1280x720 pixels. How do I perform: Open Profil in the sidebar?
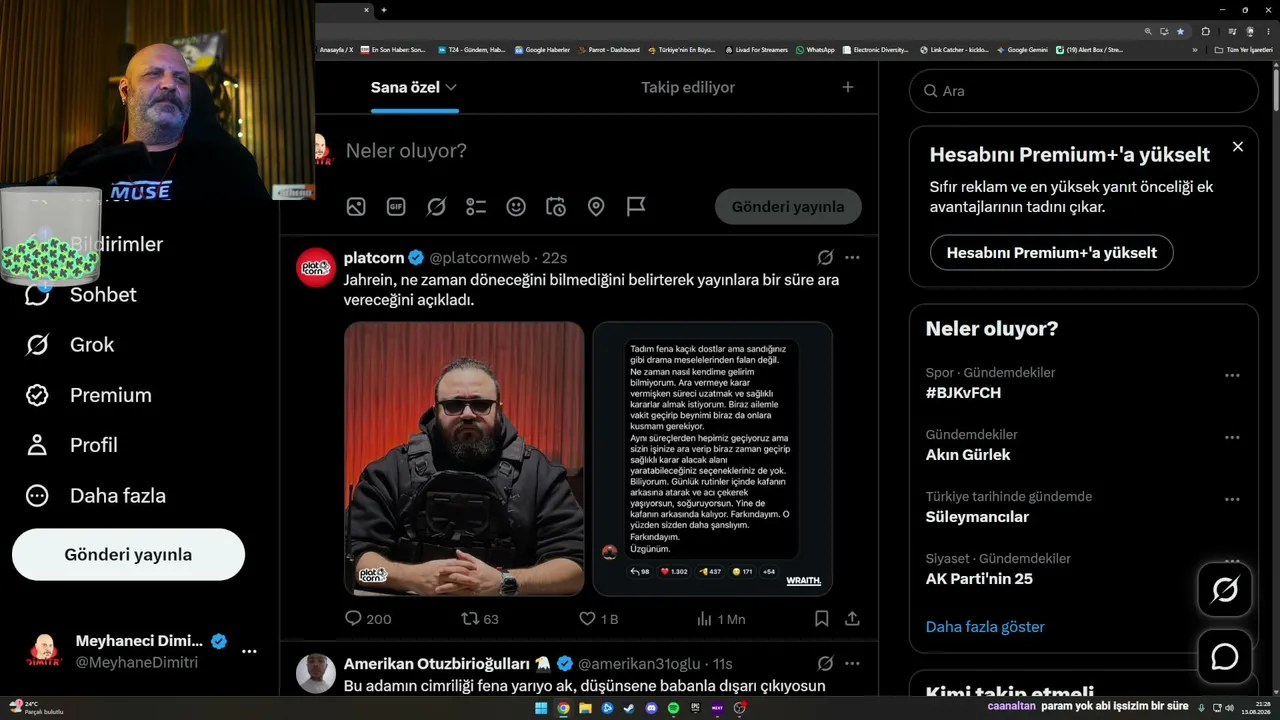72,445
